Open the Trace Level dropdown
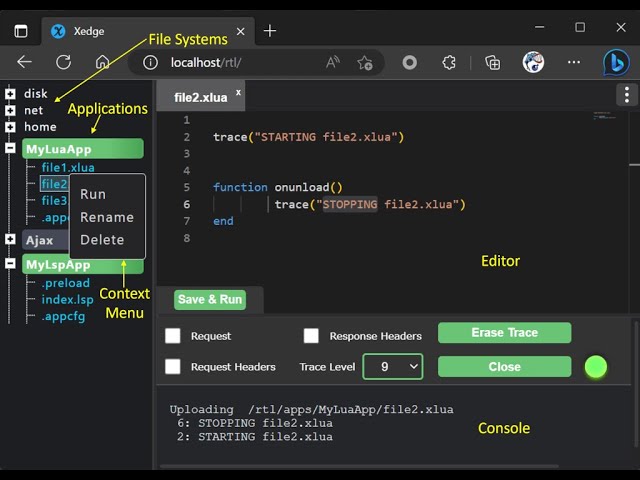This screenshot has height=480, width=640. pos(393,367)
